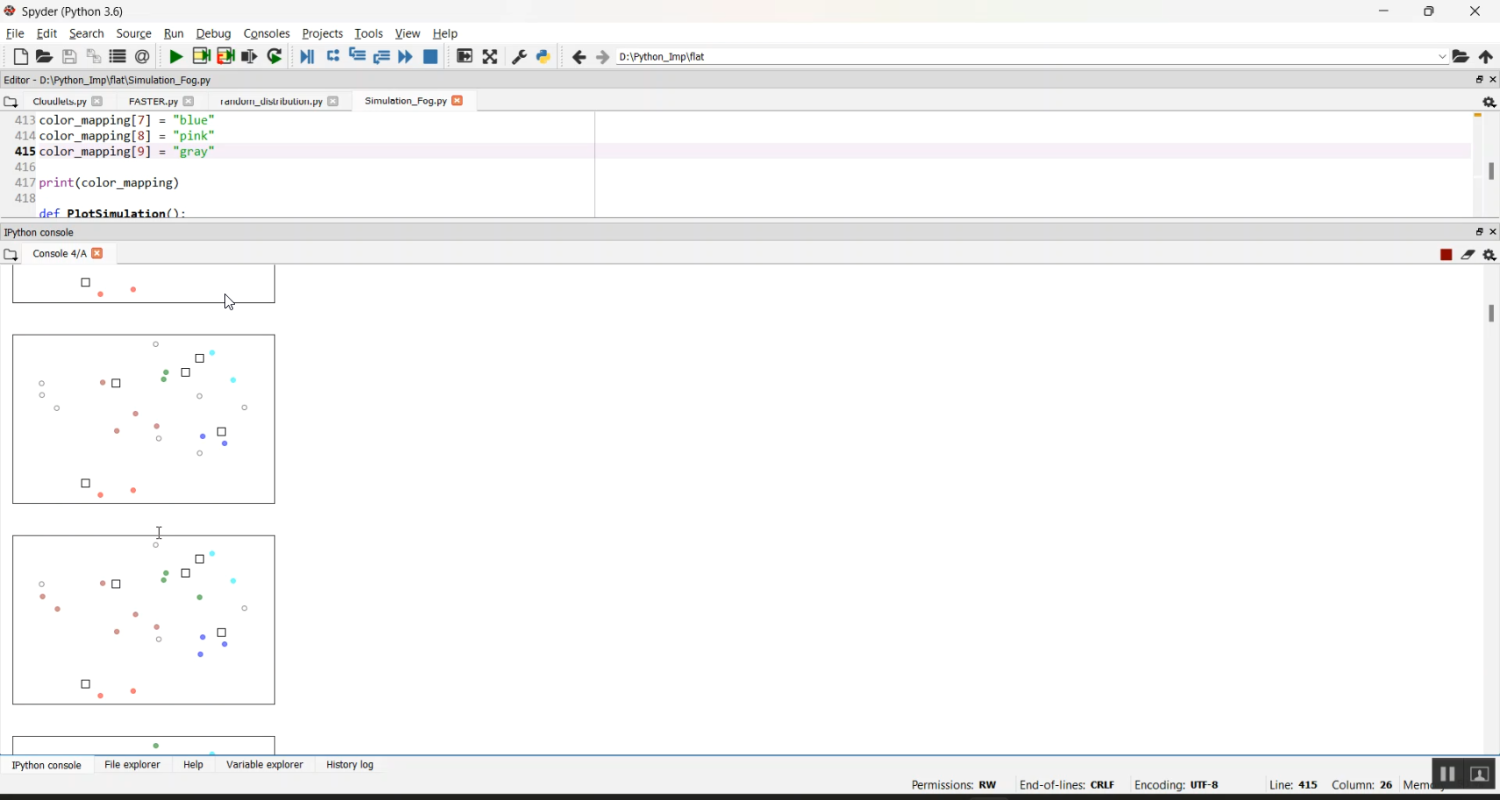
Task: Open the Run menu
Action: pos(174,33)
